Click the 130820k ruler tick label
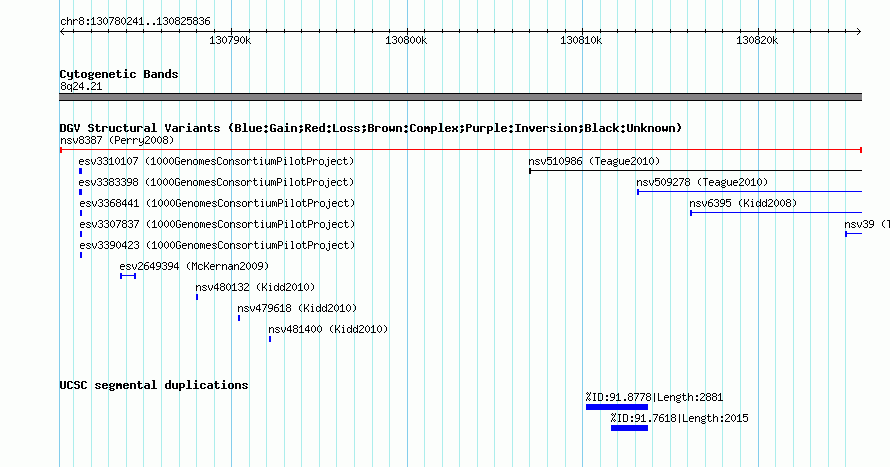Viewport: 890px width, 467px height. (757, 41)
